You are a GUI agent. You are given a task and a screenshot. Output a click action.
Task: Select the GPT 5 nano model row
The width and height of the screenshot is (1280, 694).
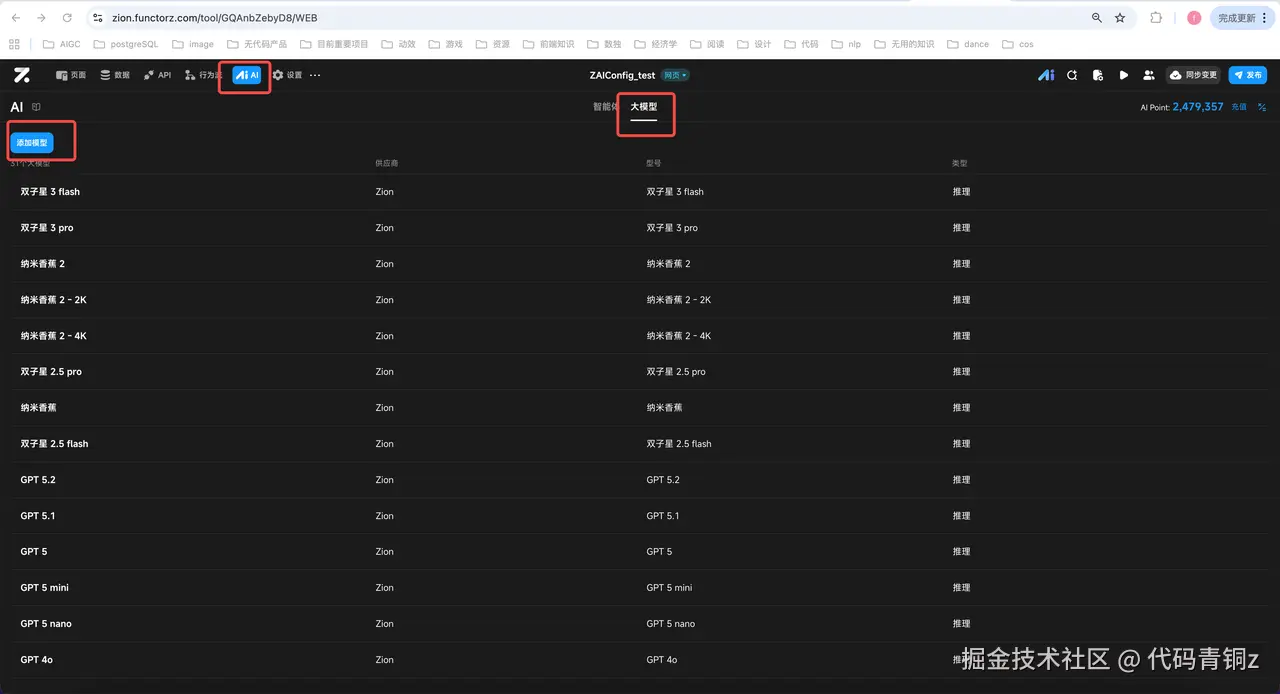click(x=640, y=624)
